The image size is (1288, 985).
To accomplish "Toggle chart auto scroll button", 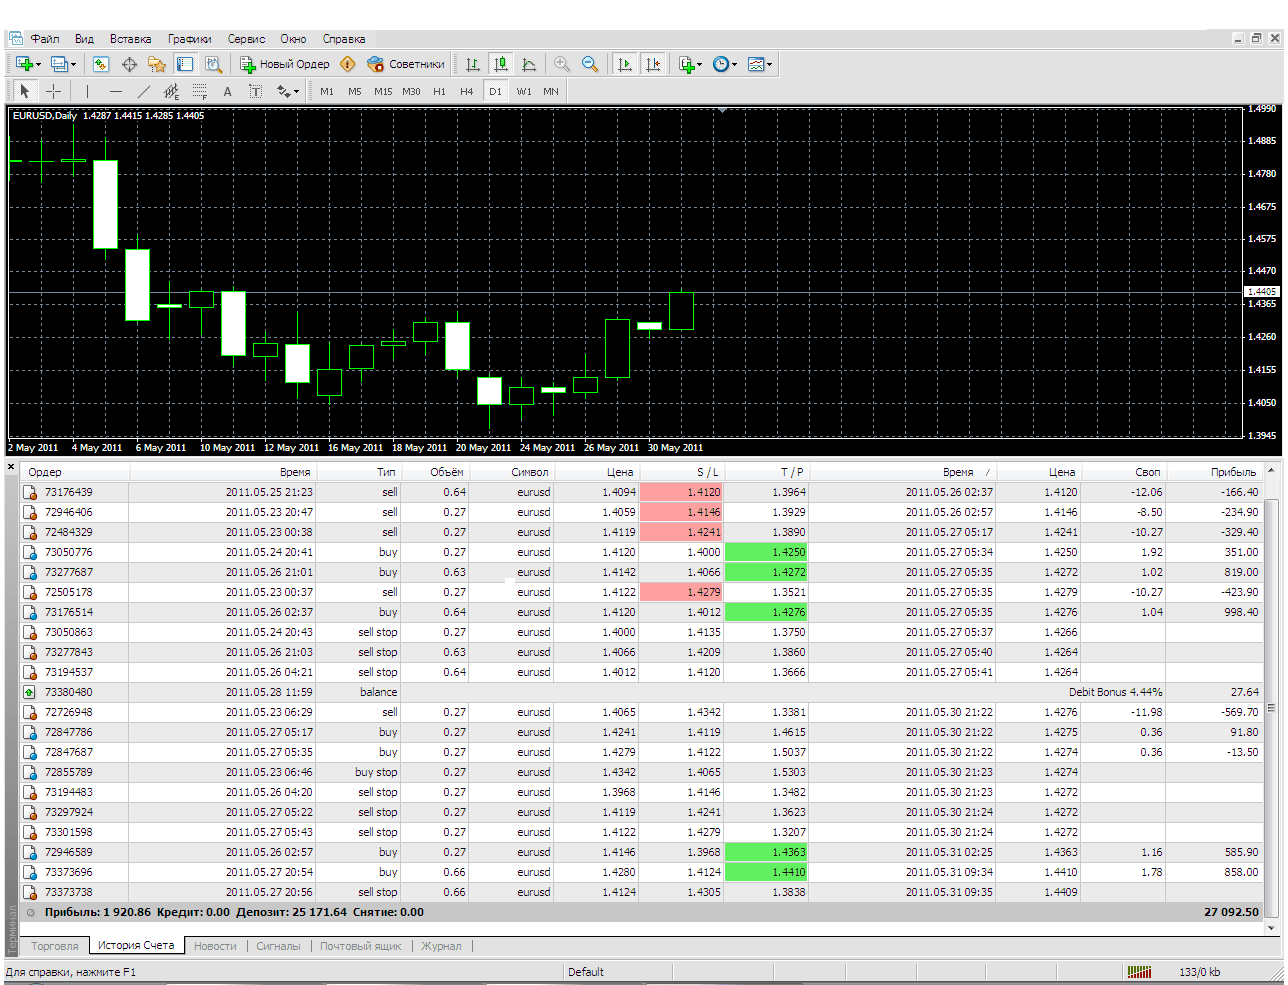I will click(625, 64).
